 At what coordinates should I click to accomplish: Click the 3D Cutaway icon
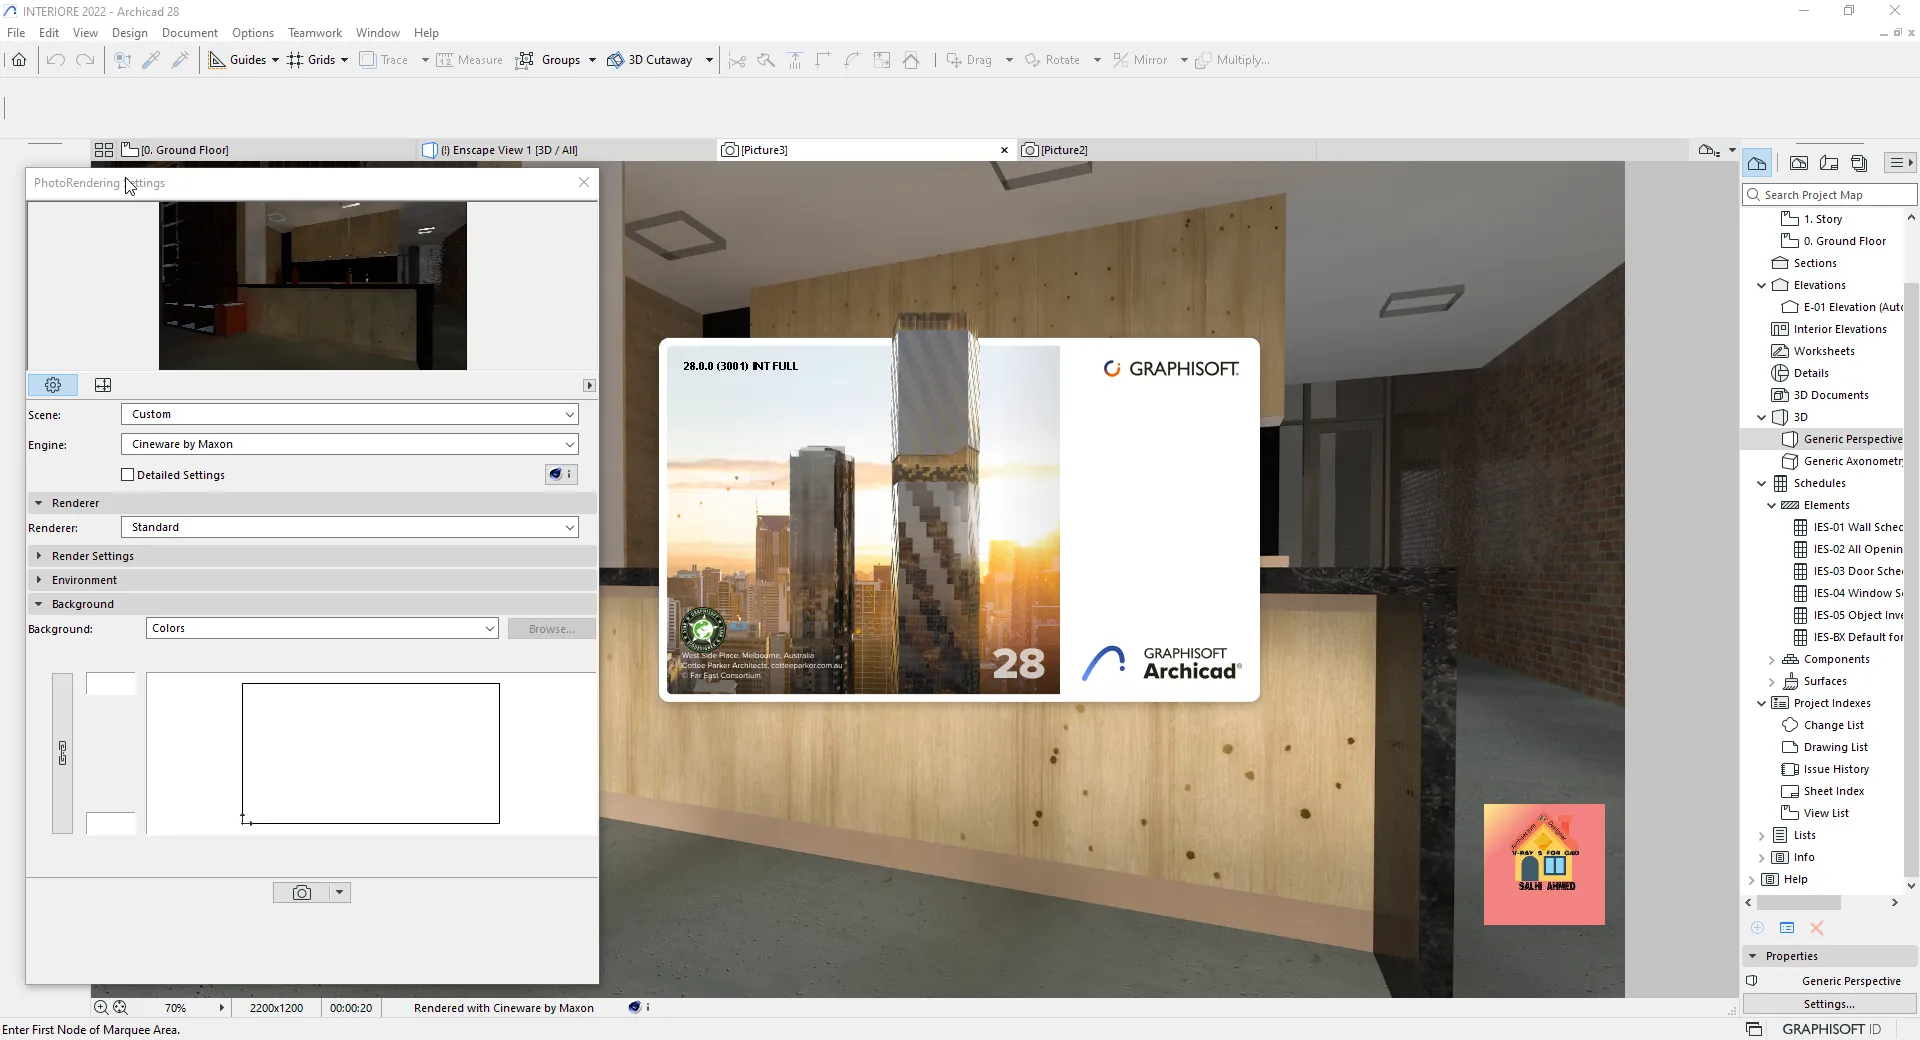pyautogui.click(x=615, y=60)
